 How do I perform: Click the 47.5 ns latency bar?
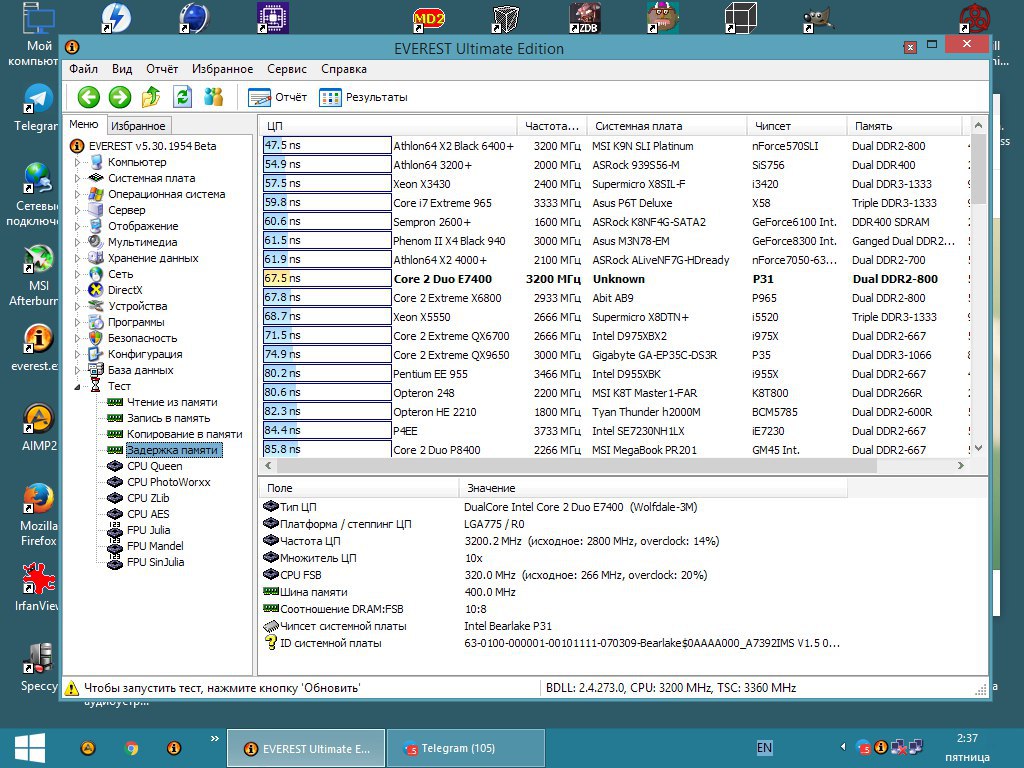click(327, 146)
